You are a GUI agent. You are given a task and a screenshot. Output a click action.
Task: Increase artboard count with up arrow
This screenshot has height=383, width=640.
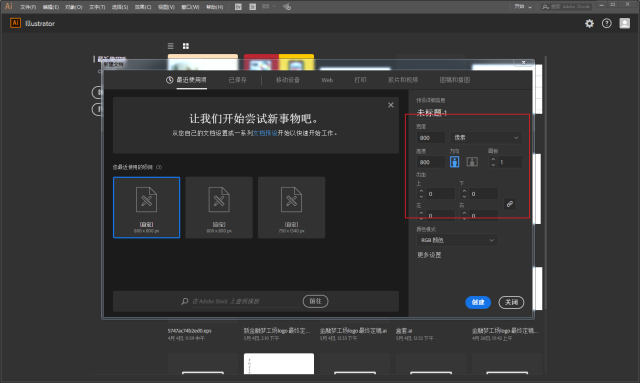[x=493, y=159]
